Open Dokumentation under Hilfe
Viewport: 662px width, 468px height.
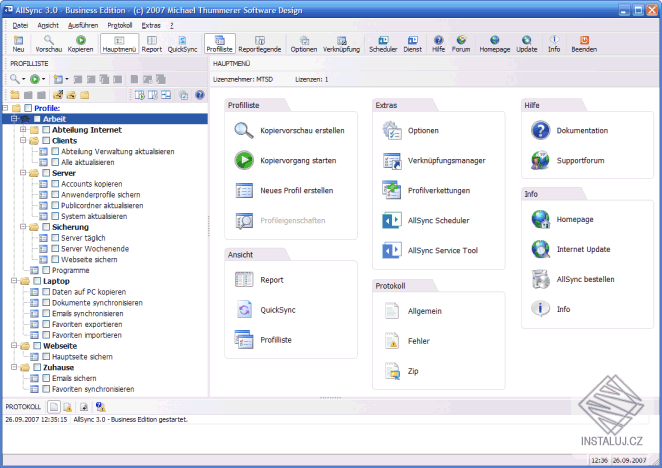[x=570, y=131]
